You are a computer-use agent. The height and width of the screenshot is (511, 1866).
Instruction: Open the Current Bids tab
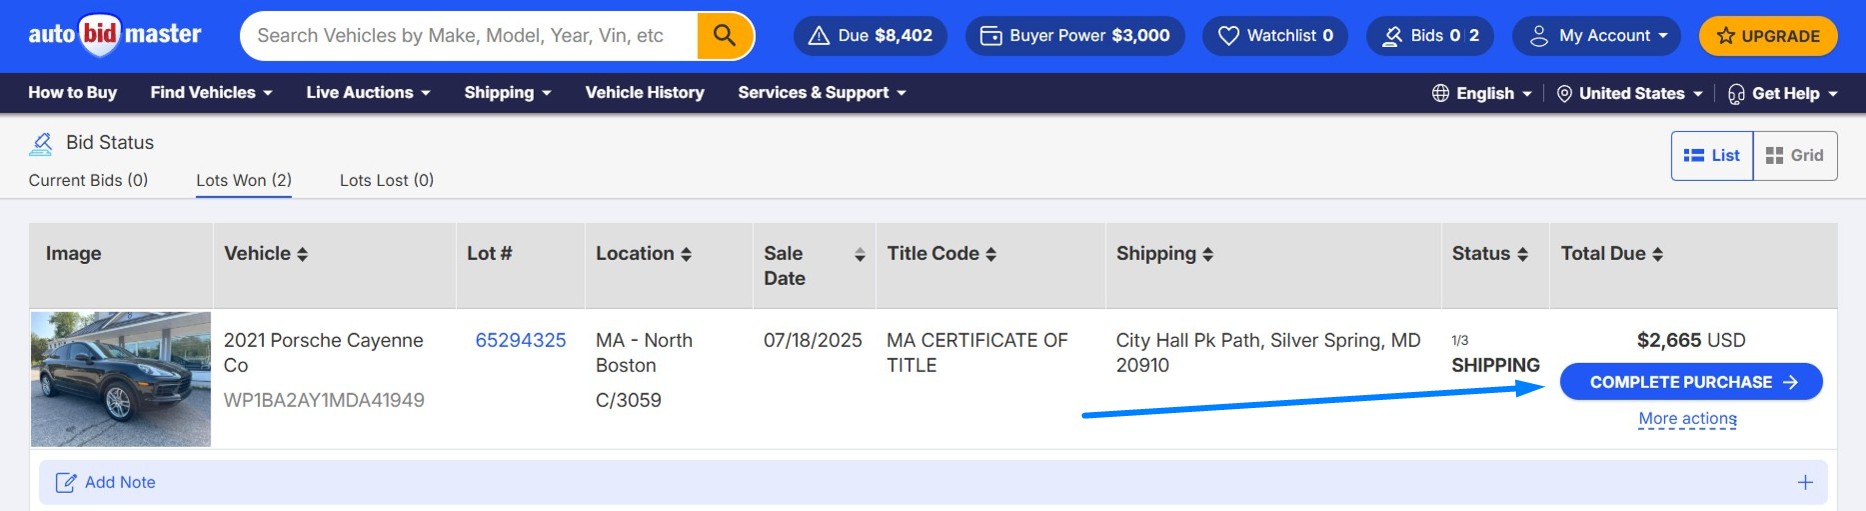(x=88, y=180)
